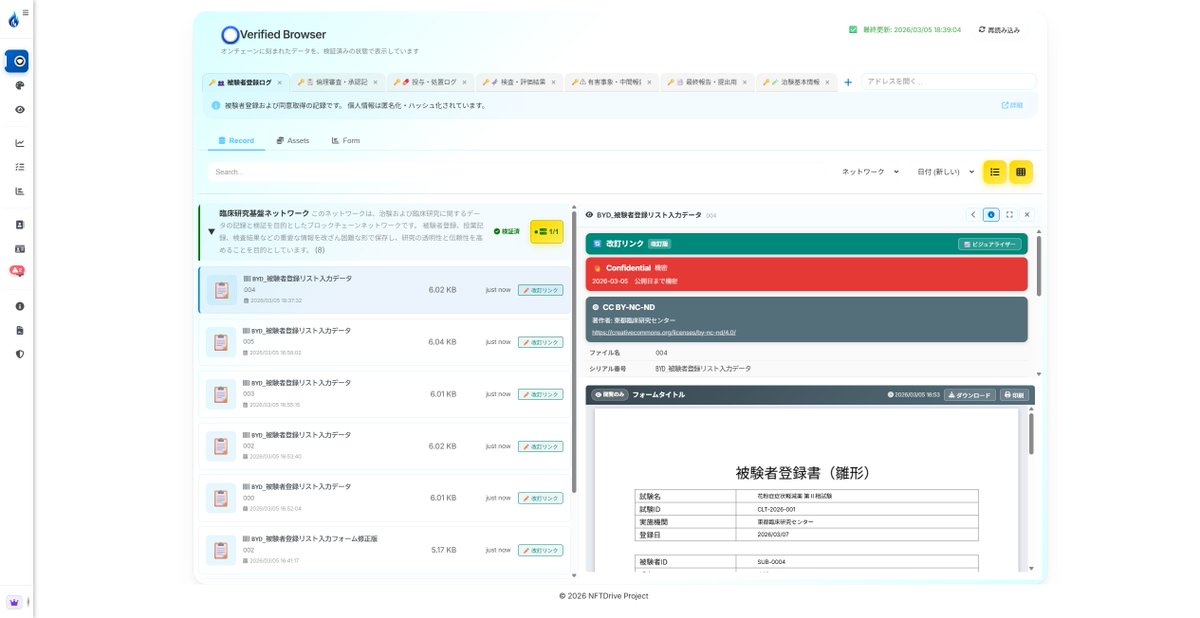Select the Assets sub-tab
1200x618 pixels.
tap(293, 141)
